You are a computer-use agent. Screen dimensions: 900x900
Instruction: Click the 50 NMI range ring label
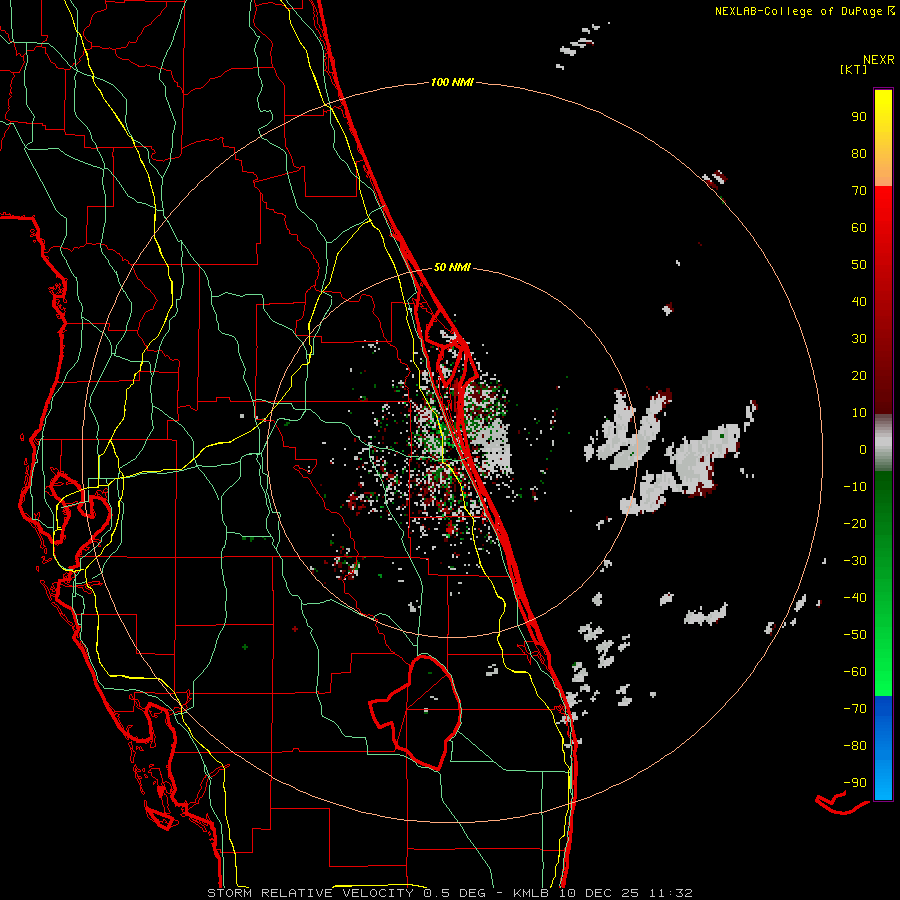(452, 267)
